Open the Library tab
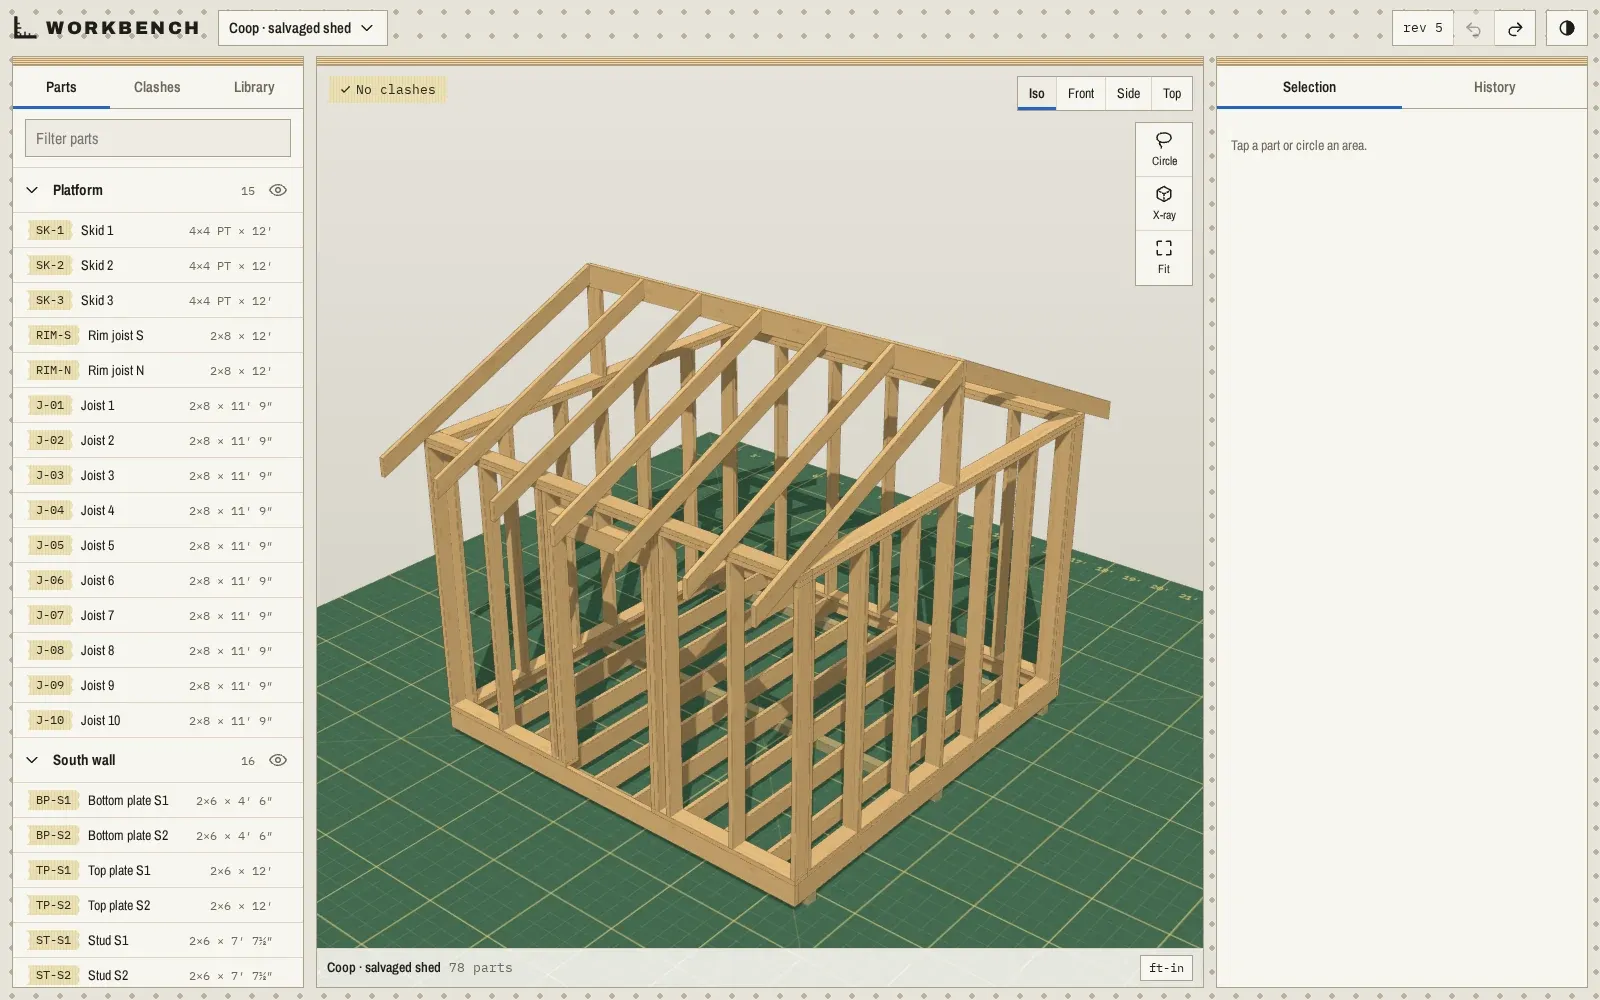Image resolution: width=1600 pixels, height=1000 pixels. point(254,87)
